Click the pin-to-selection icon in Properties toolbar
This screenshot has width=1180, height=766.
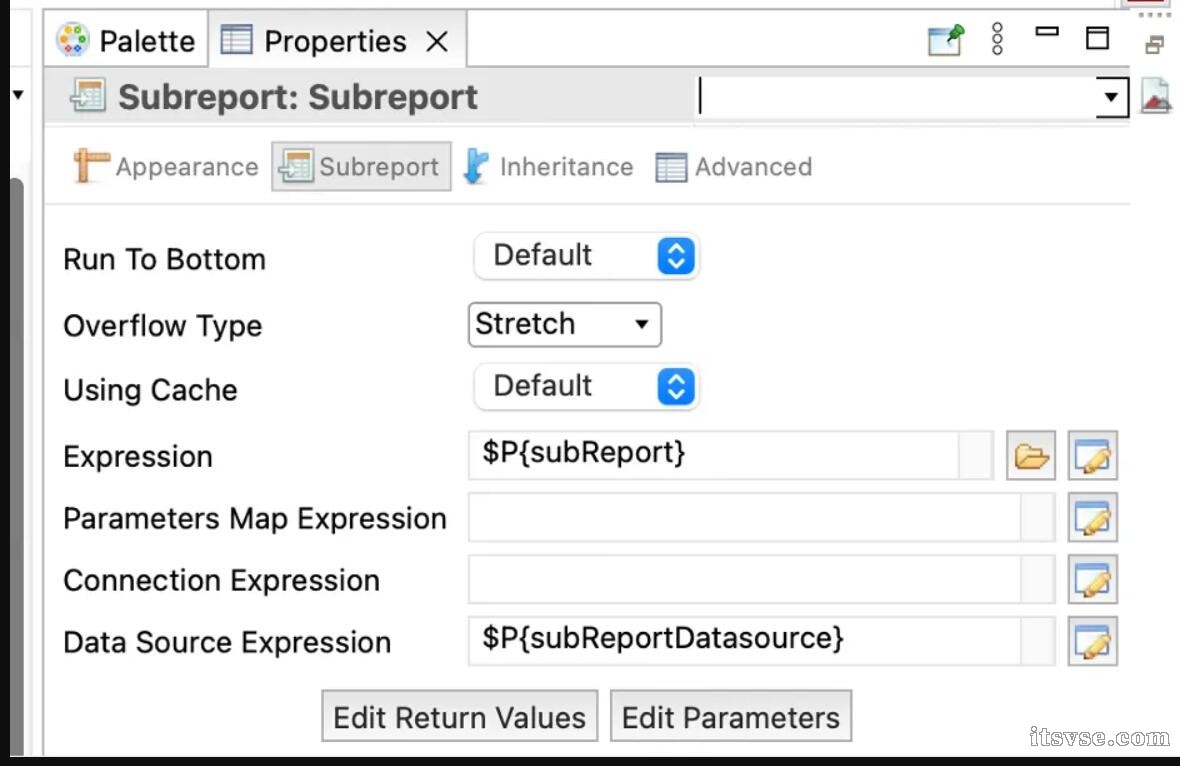point(945,40)
